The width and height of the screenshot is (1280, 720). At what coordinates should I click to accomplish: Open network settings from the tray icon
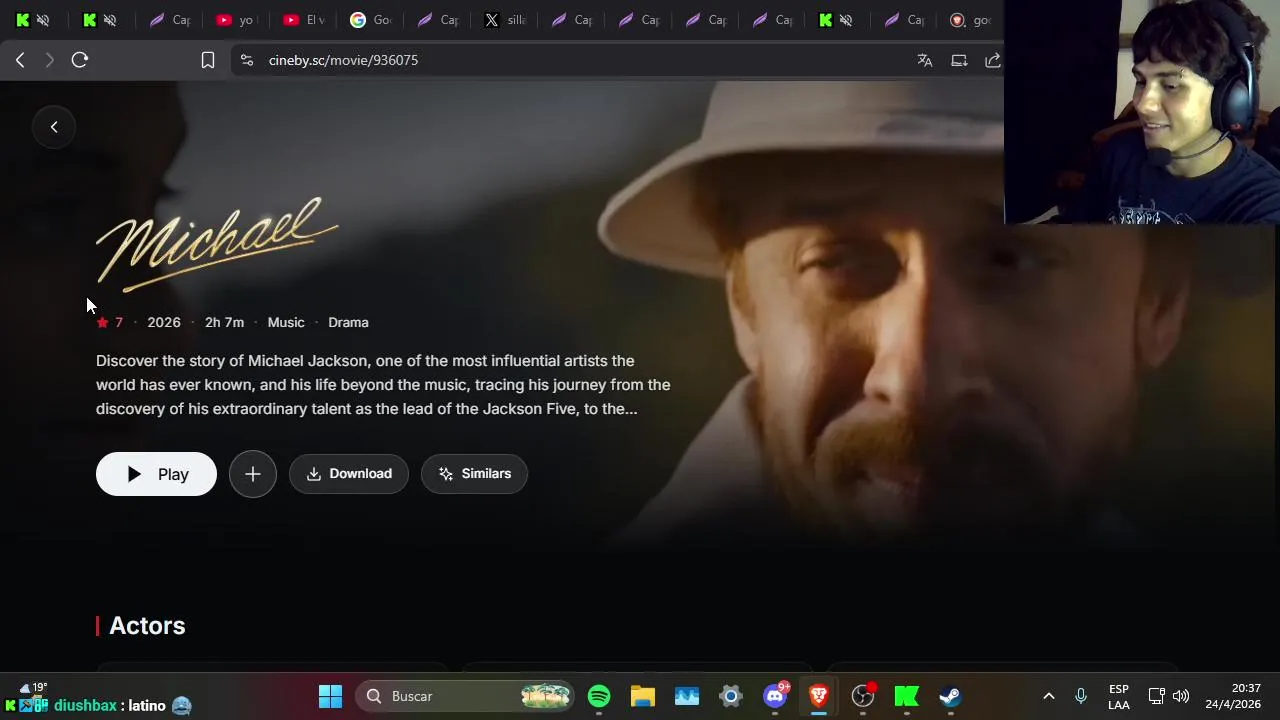[1156, 696]
